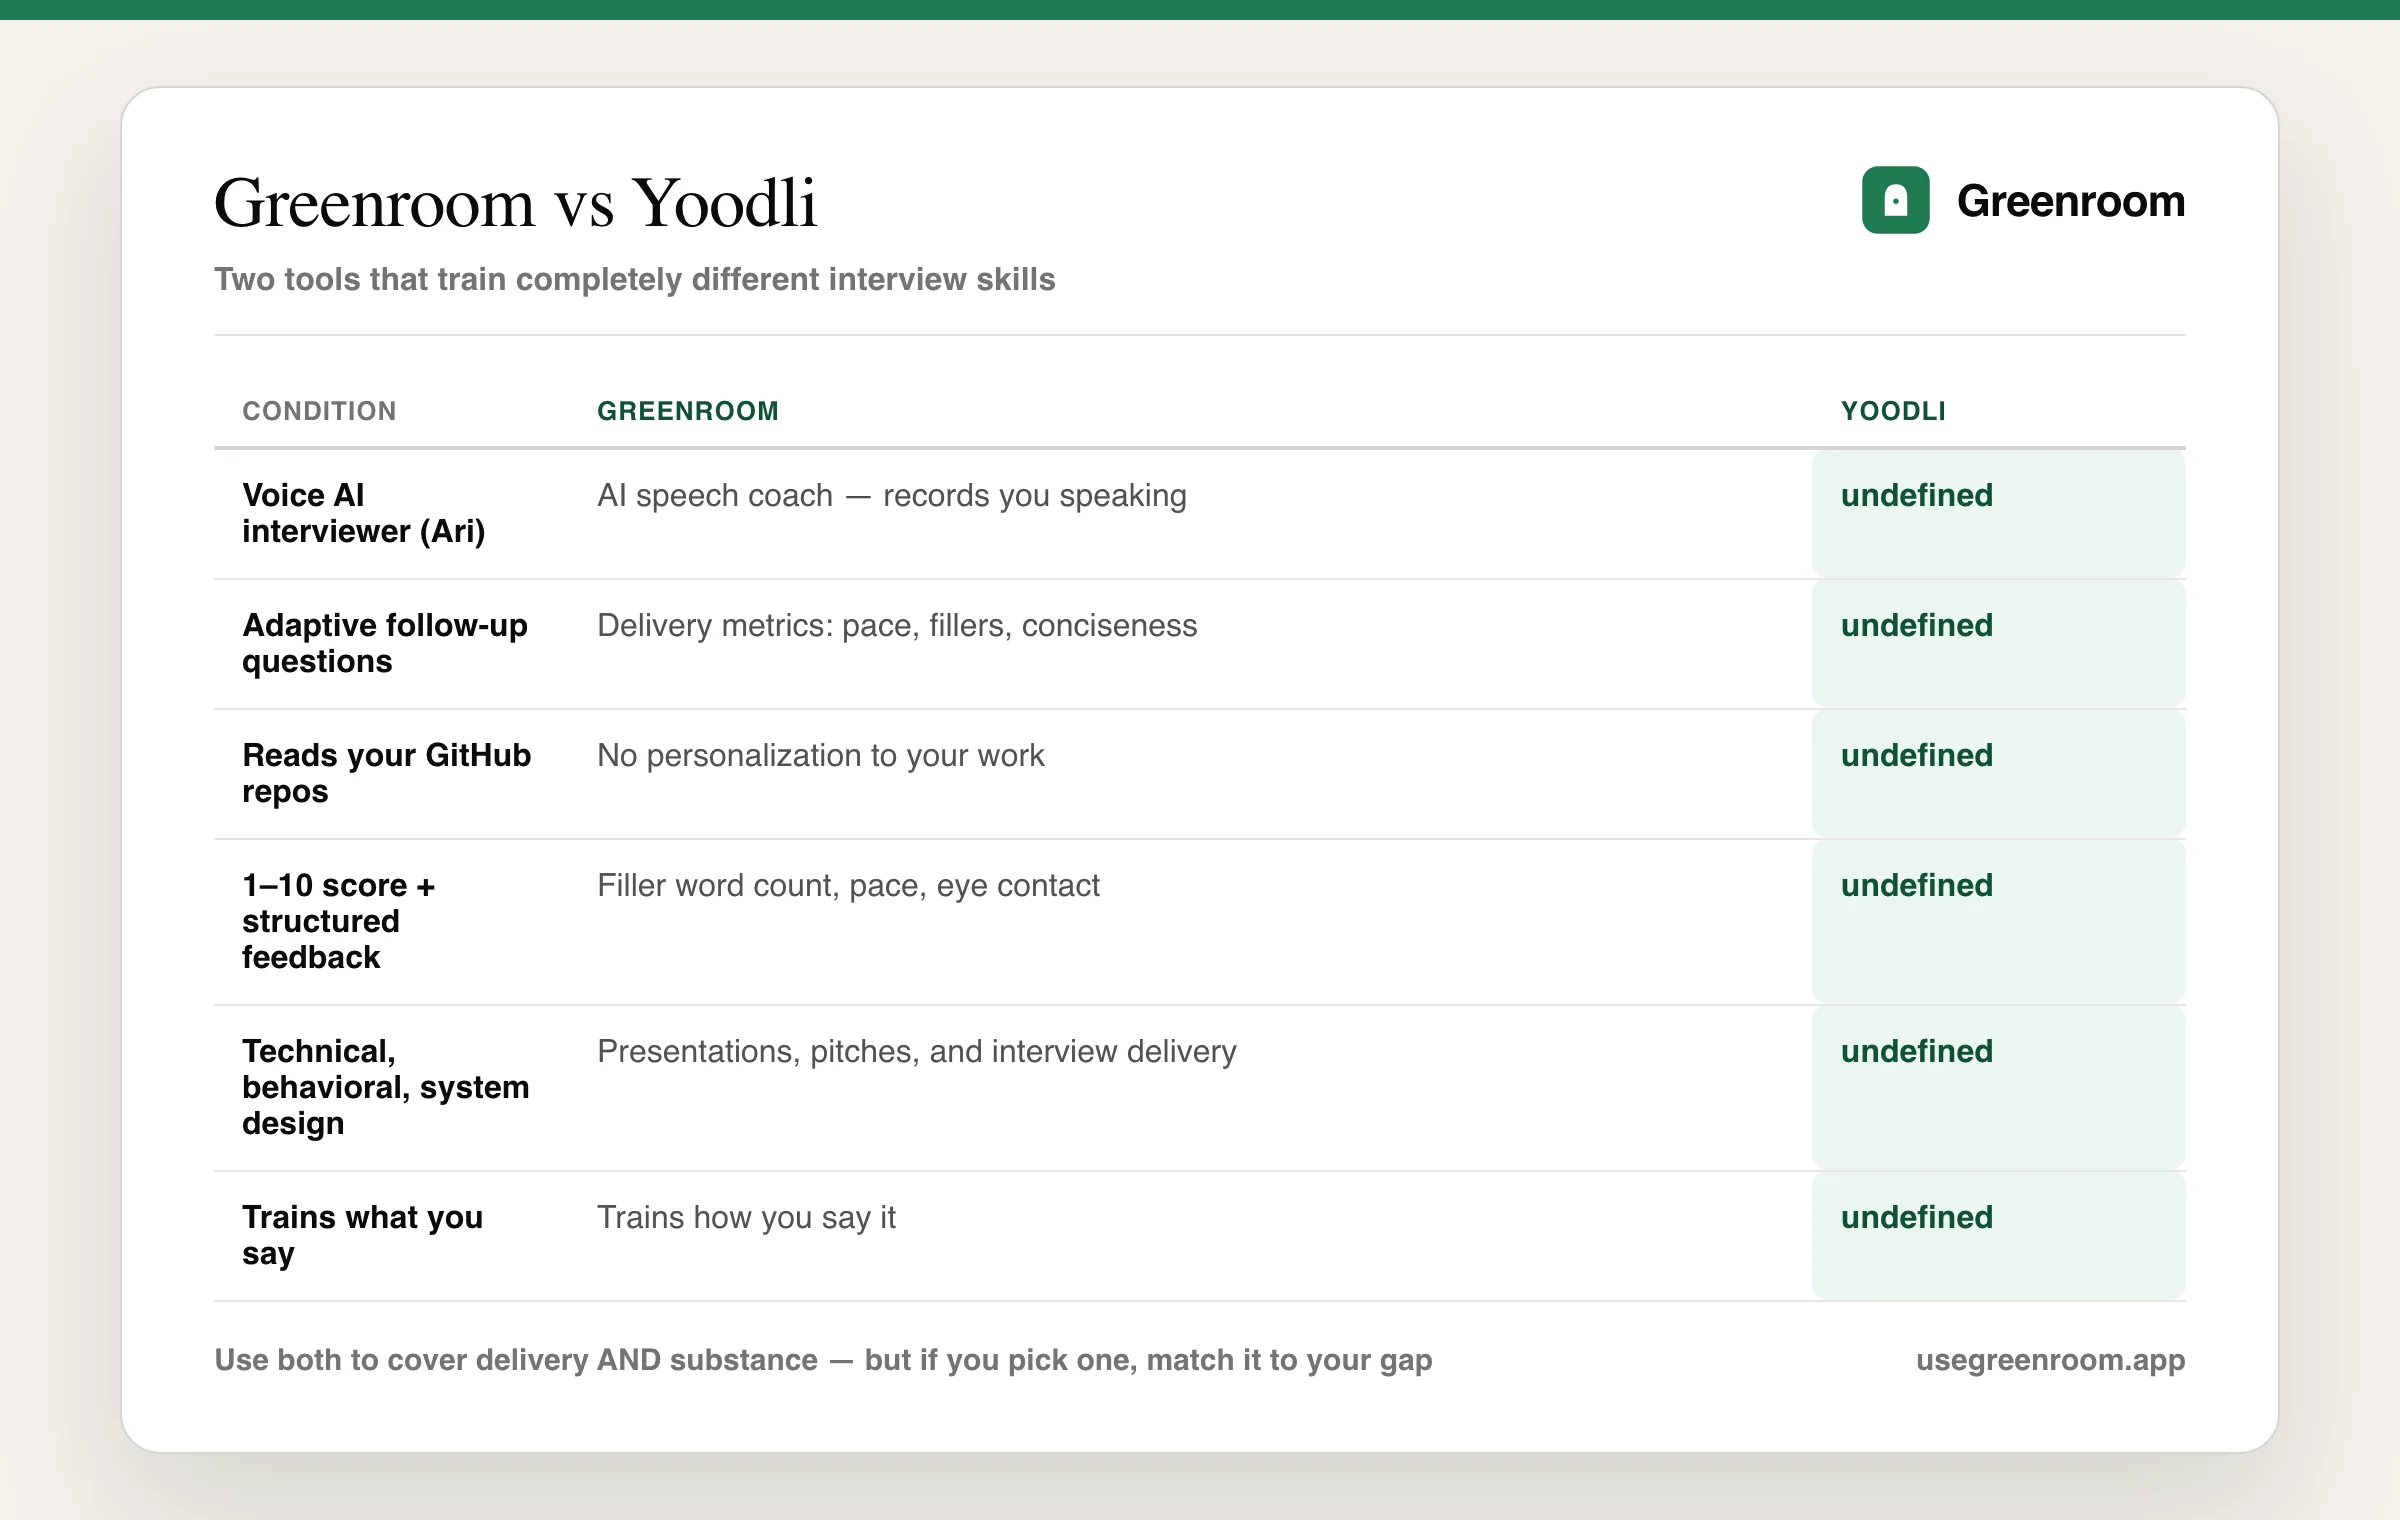Select "Technical, behavioral, system design" label
The width and height of the screenshot is (2400, 1520).
coord(386,1087)
